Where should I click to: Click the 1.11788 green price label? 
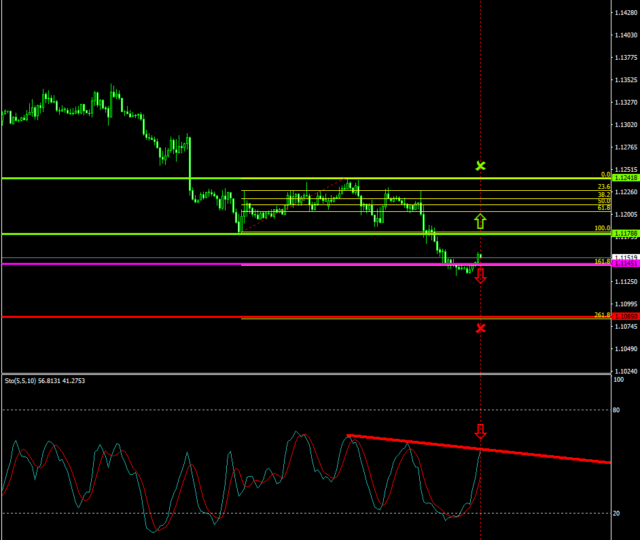tap(625, 234)
